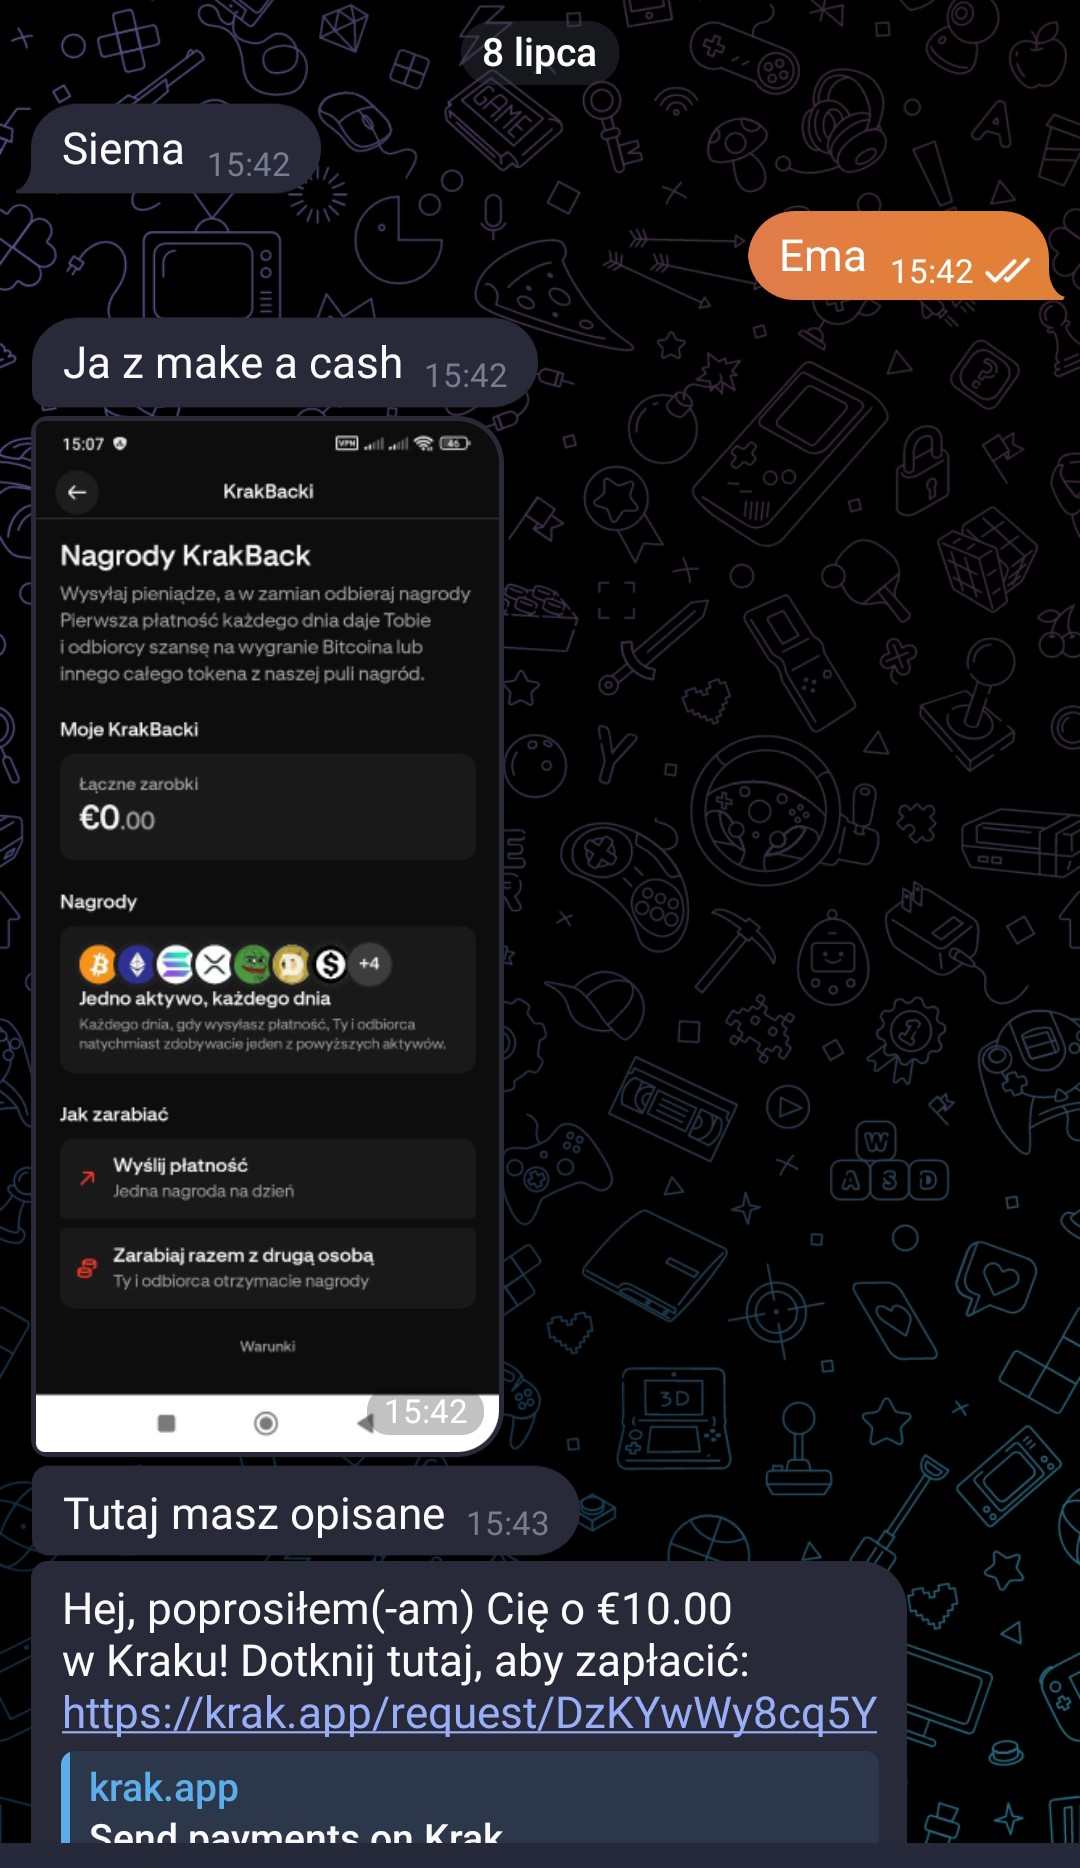Select "Zarabiaj razem z drugą osobą" option
The height and width of the screenshot is (1868, 1080).
267,1268
